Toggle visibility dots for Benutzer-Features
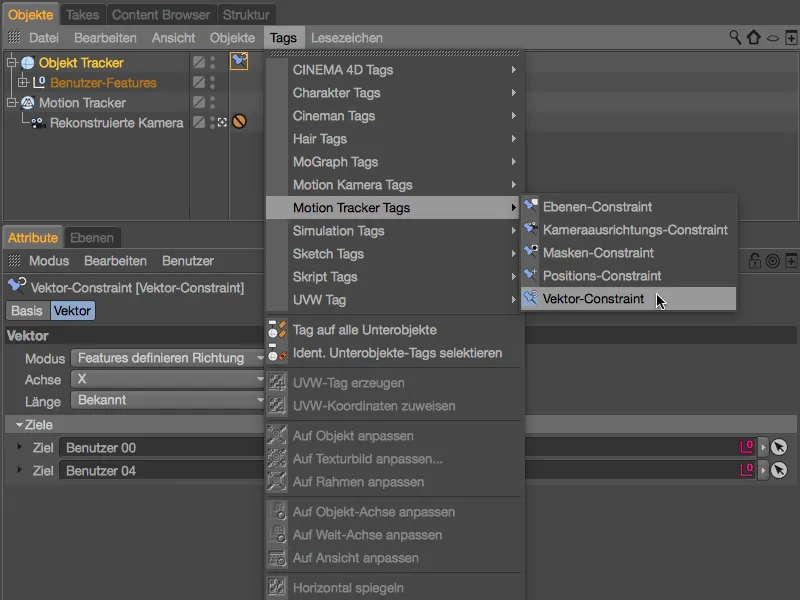 213,82
